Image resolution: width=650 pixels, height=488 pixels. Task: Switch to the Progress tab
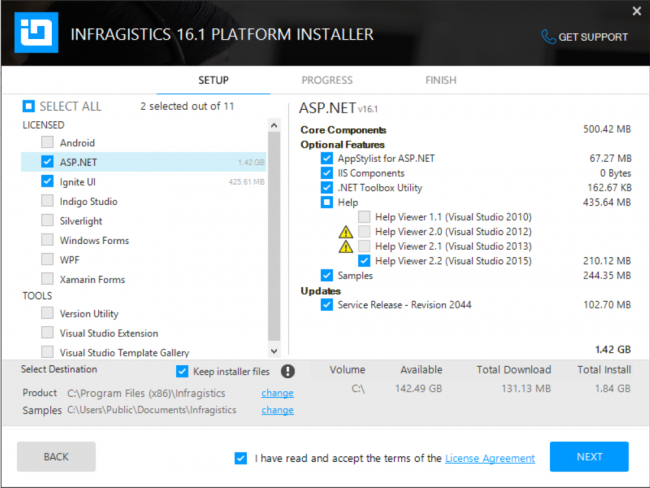coord(327,80)
